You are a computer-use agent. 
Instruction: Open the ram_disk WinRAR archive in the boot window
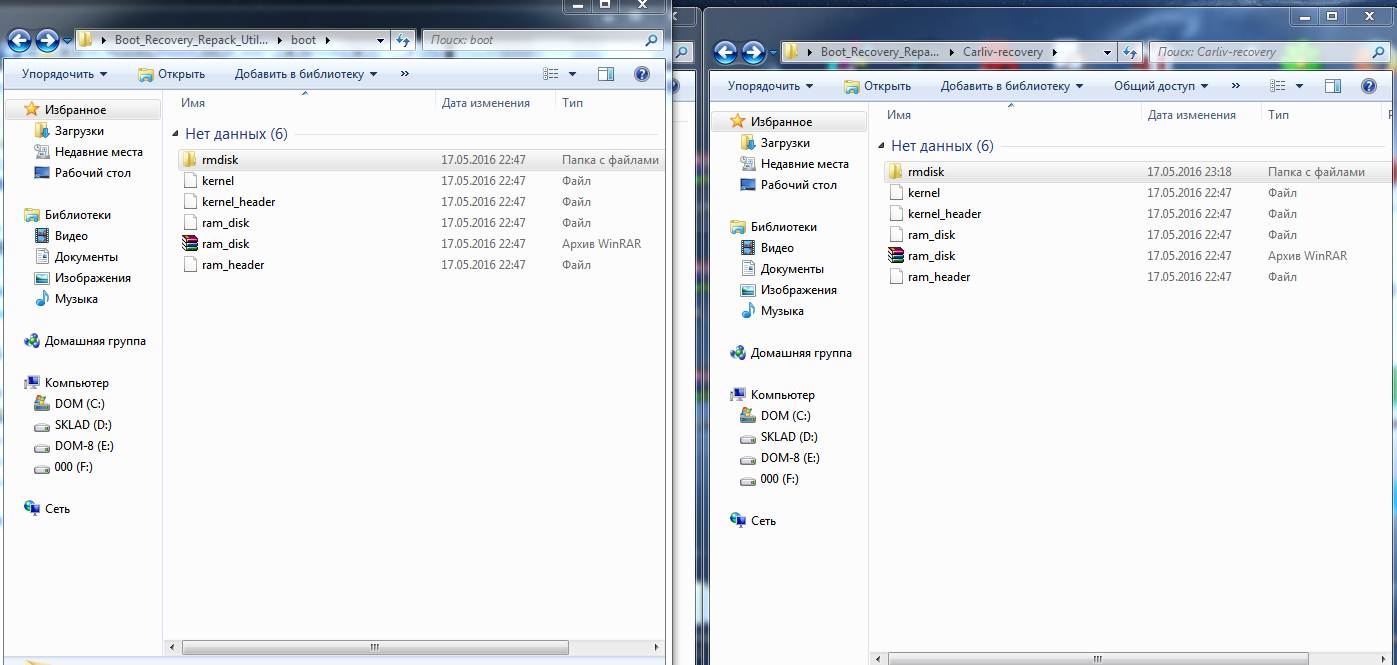coord(225,244)
